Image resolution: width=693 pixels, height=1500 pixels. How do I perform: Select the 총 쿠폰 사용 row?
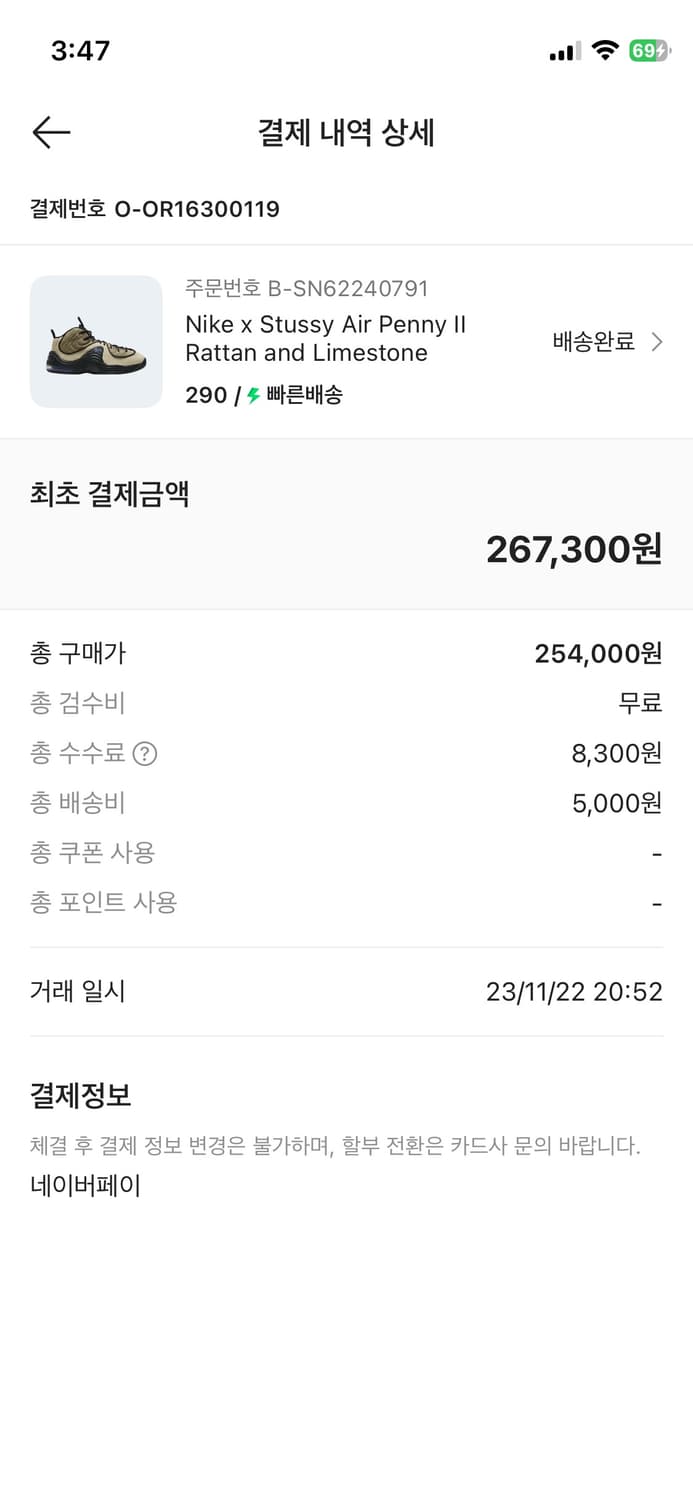[x=346, y=852]
